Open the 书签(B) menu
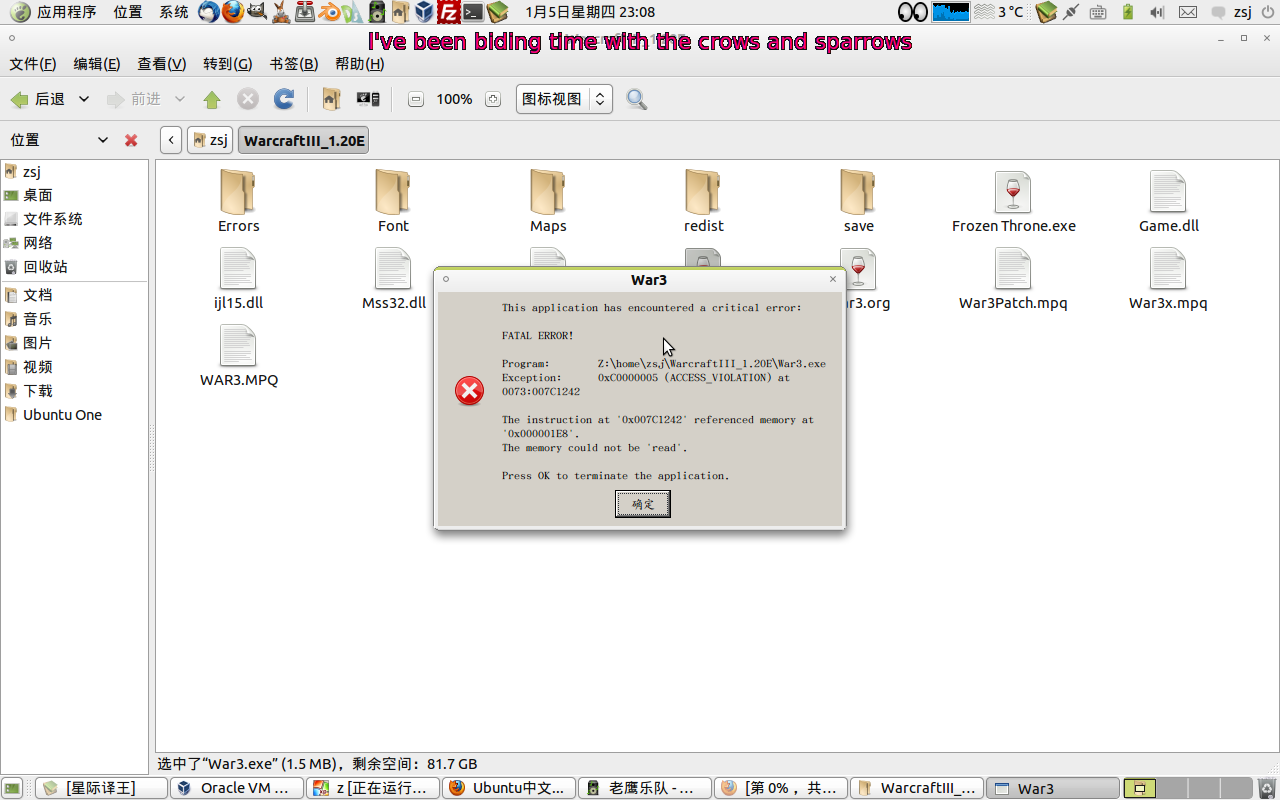The height and width of the screenshot is (800, 1280). pos(294,64)
